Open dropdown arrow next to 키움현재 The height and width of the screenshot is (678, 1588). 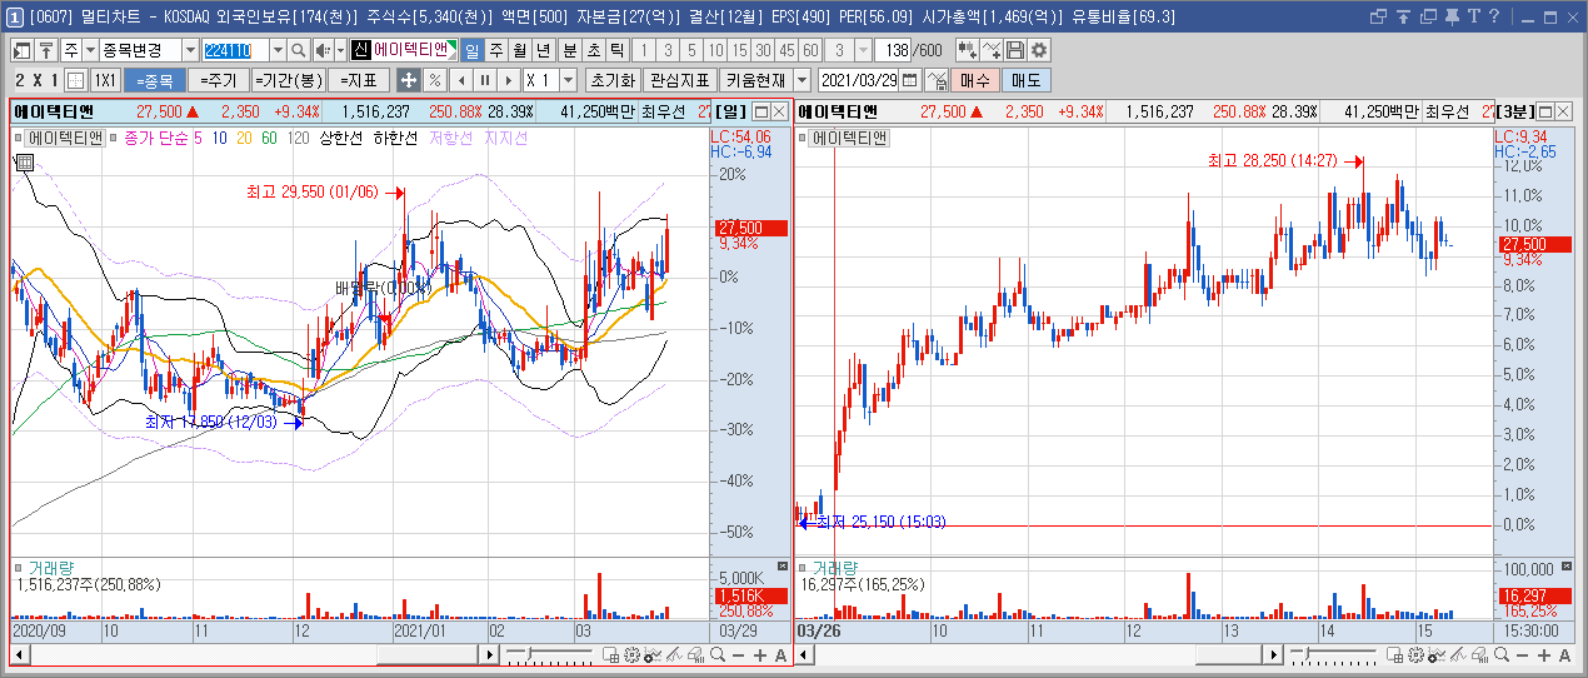point(802,80)
